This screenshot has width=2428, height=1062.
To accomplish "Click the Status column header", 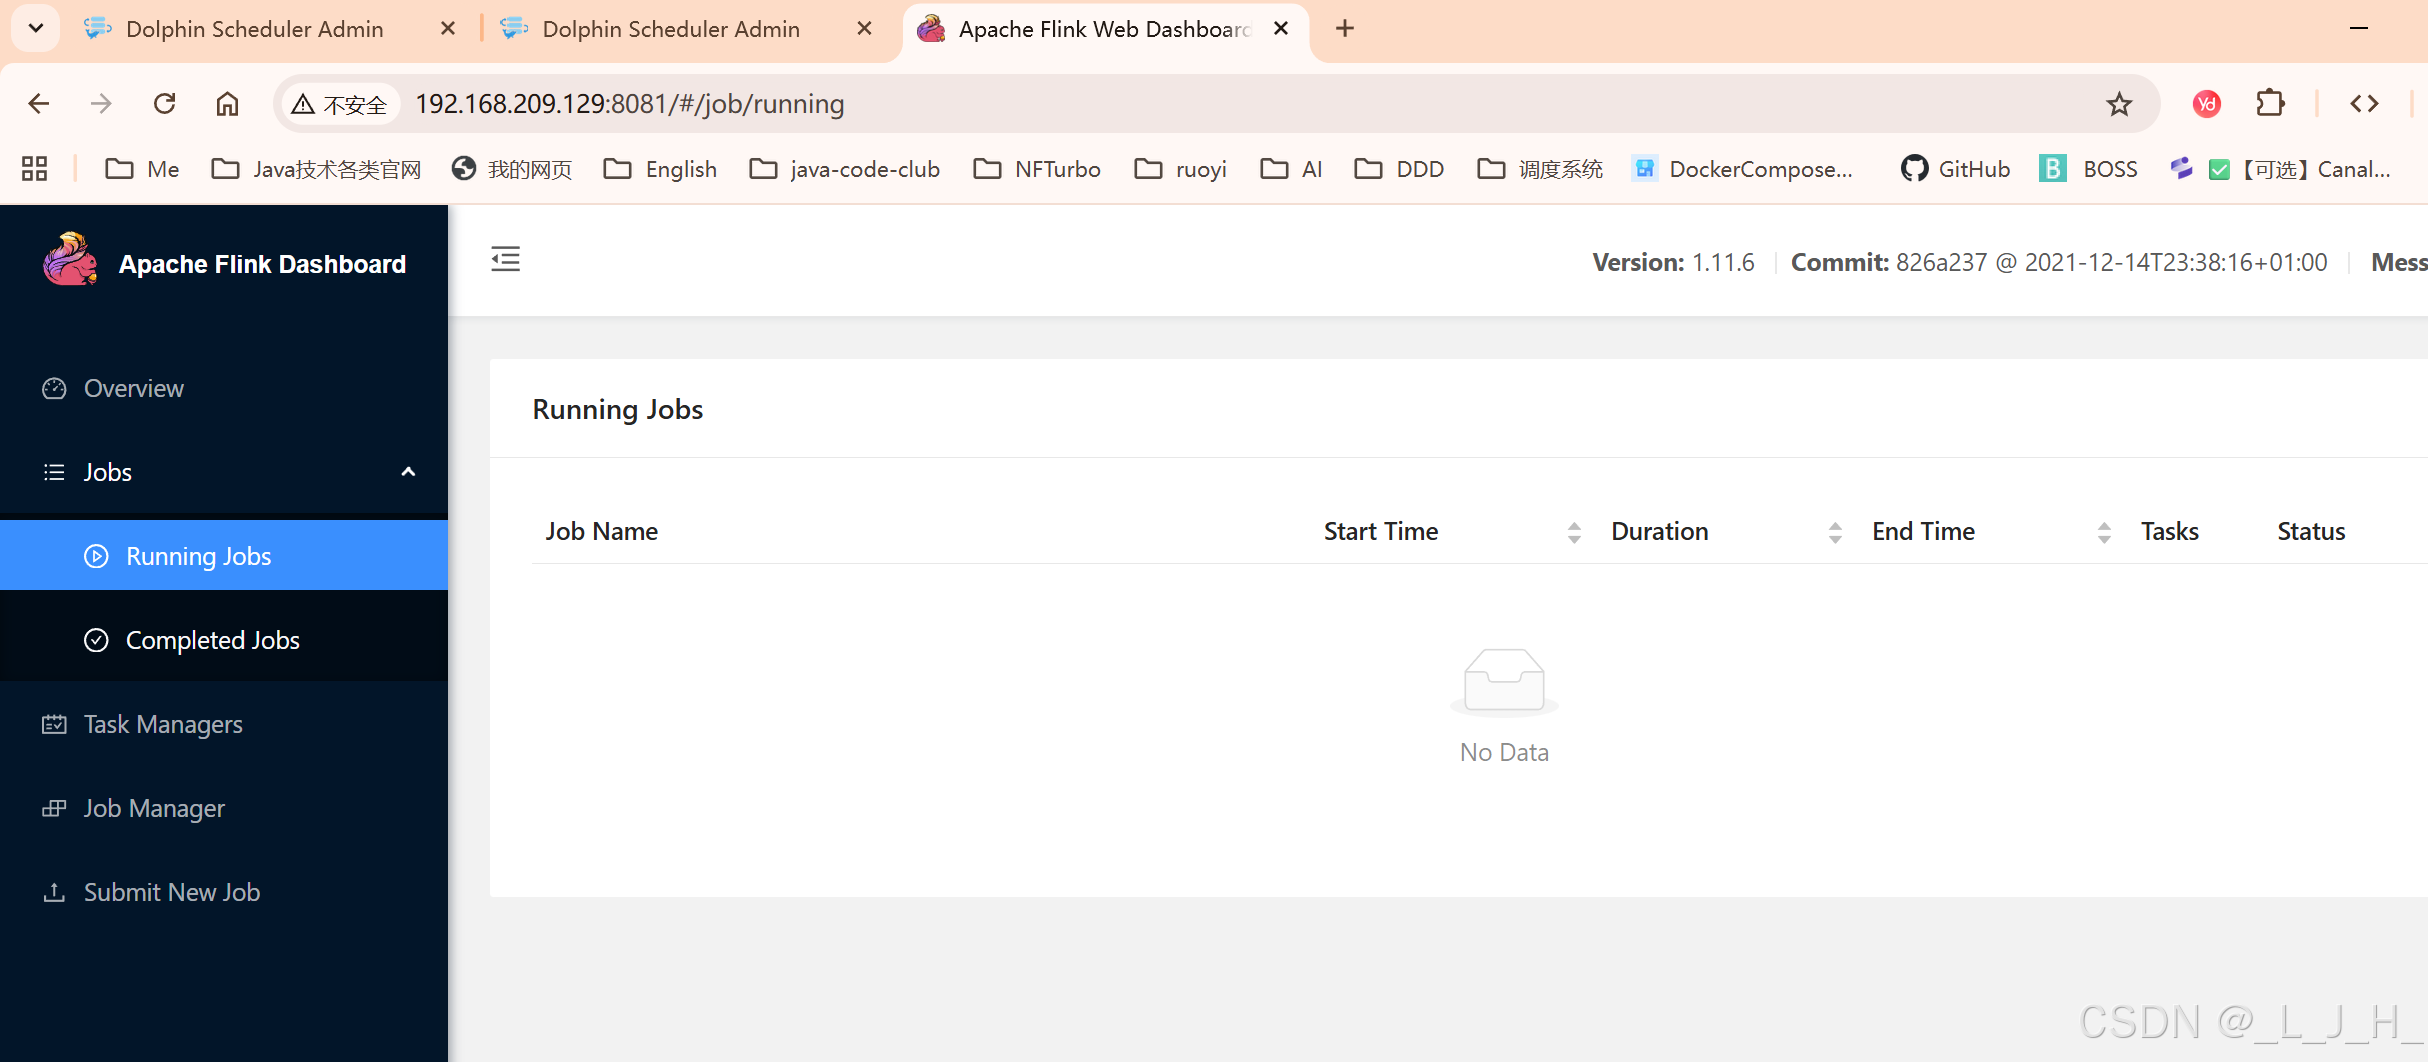I will tap(2311, 532).
